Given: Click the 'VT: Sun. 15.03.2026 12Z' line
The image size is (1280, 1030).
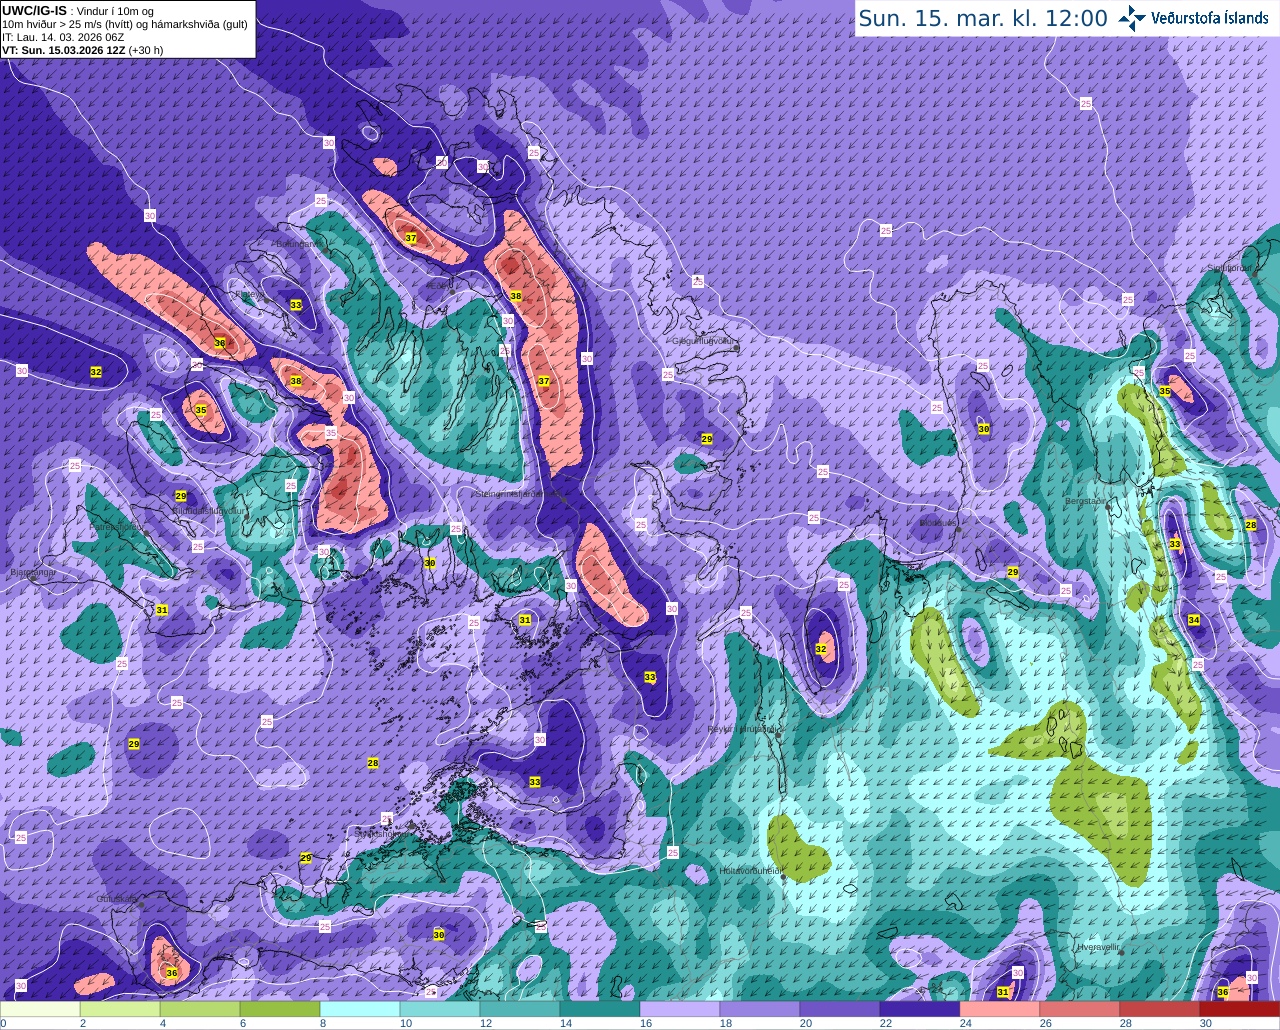Looking at the screenshot, I should 83,50.
